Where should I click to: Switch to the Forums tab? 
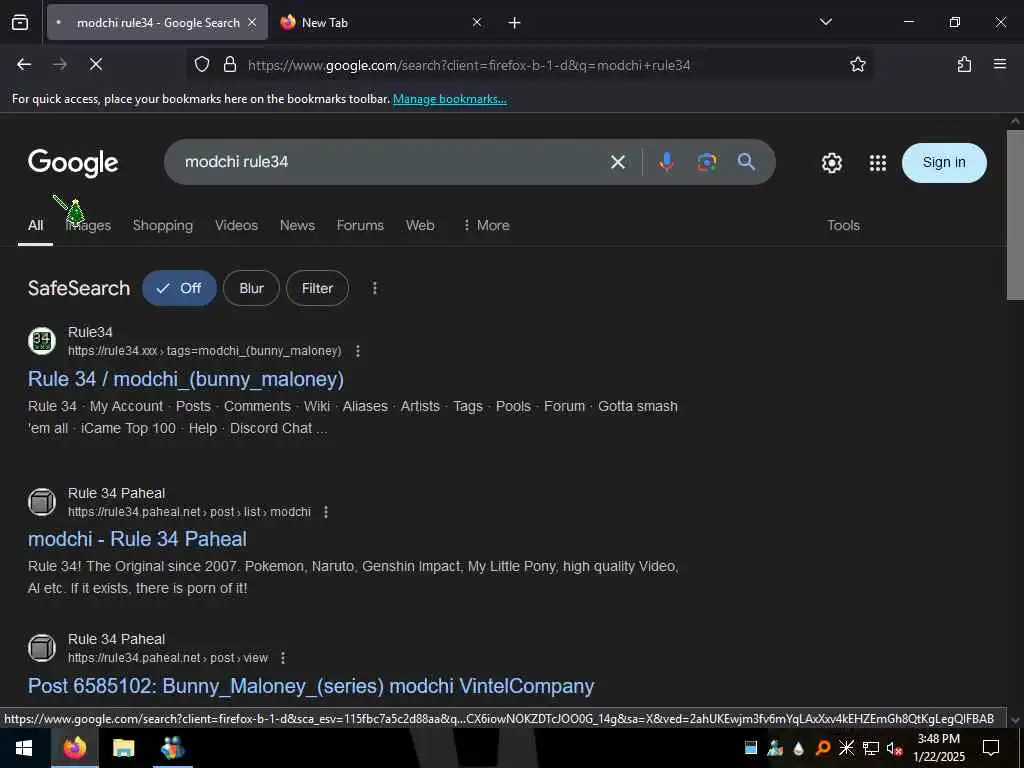pos(360,225)
